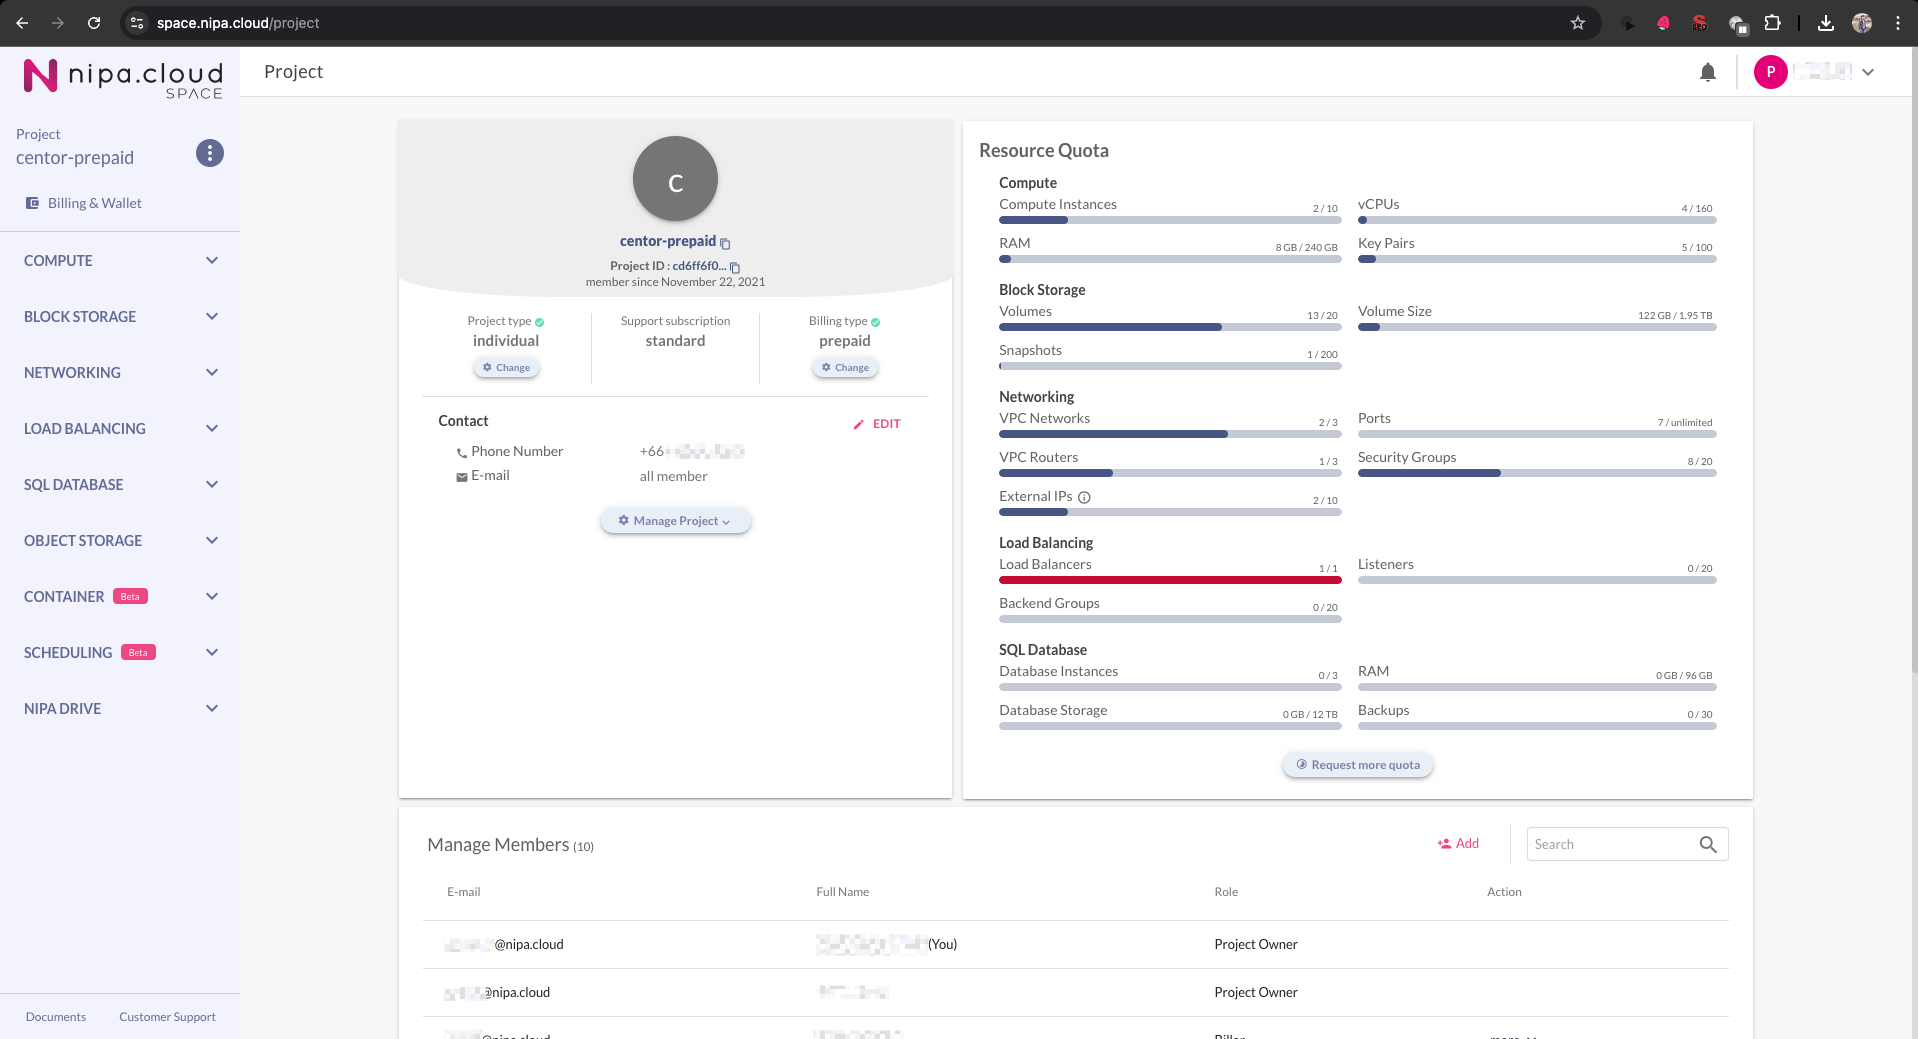This screenshot has width=1918, height=1039.
Task: Click the nipa.cloud Space logo
Action: point(123,77)
